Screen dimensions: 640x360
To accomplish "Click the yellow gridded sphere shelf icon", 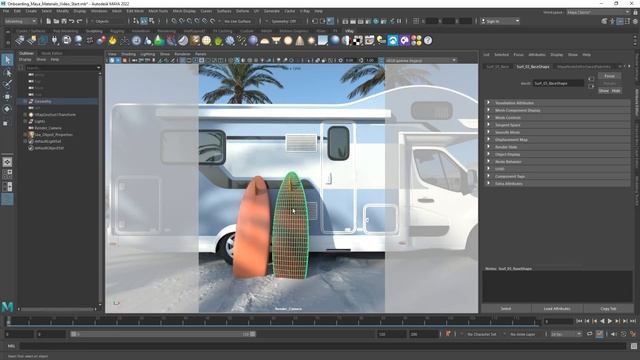I will [x=207, y=40].
